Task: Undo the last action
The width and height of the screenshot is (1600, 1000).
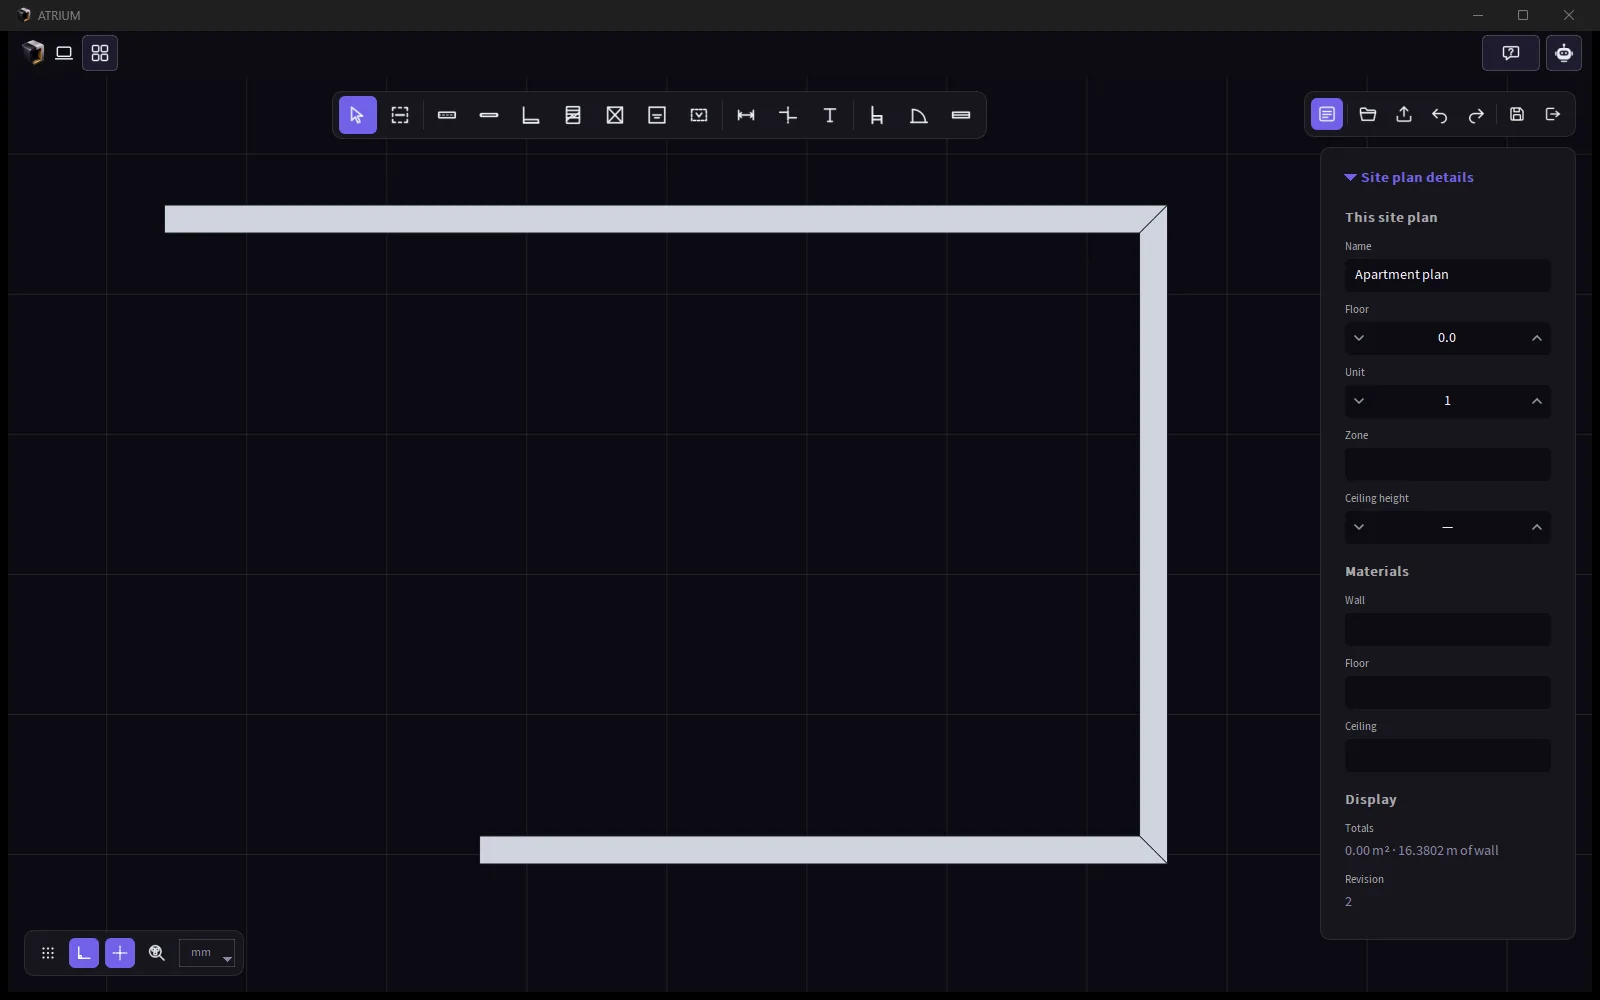Action: point(1440,114)
